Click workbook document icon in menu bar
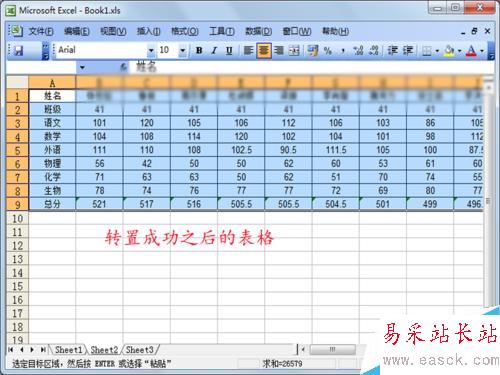The height and width of the screenshot is (375, 500). pos(16,31)
